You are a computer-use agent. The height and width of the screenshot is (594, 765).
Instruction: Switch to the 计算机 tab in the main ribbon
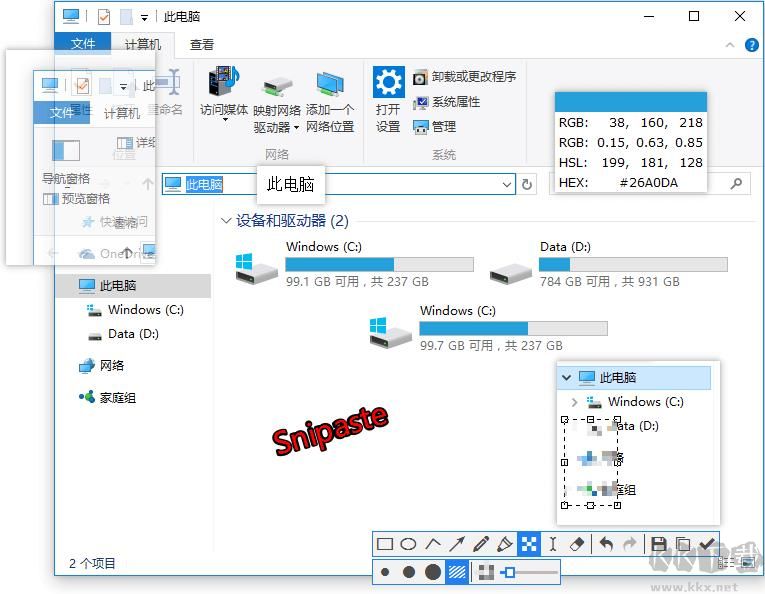click(143, 44)
